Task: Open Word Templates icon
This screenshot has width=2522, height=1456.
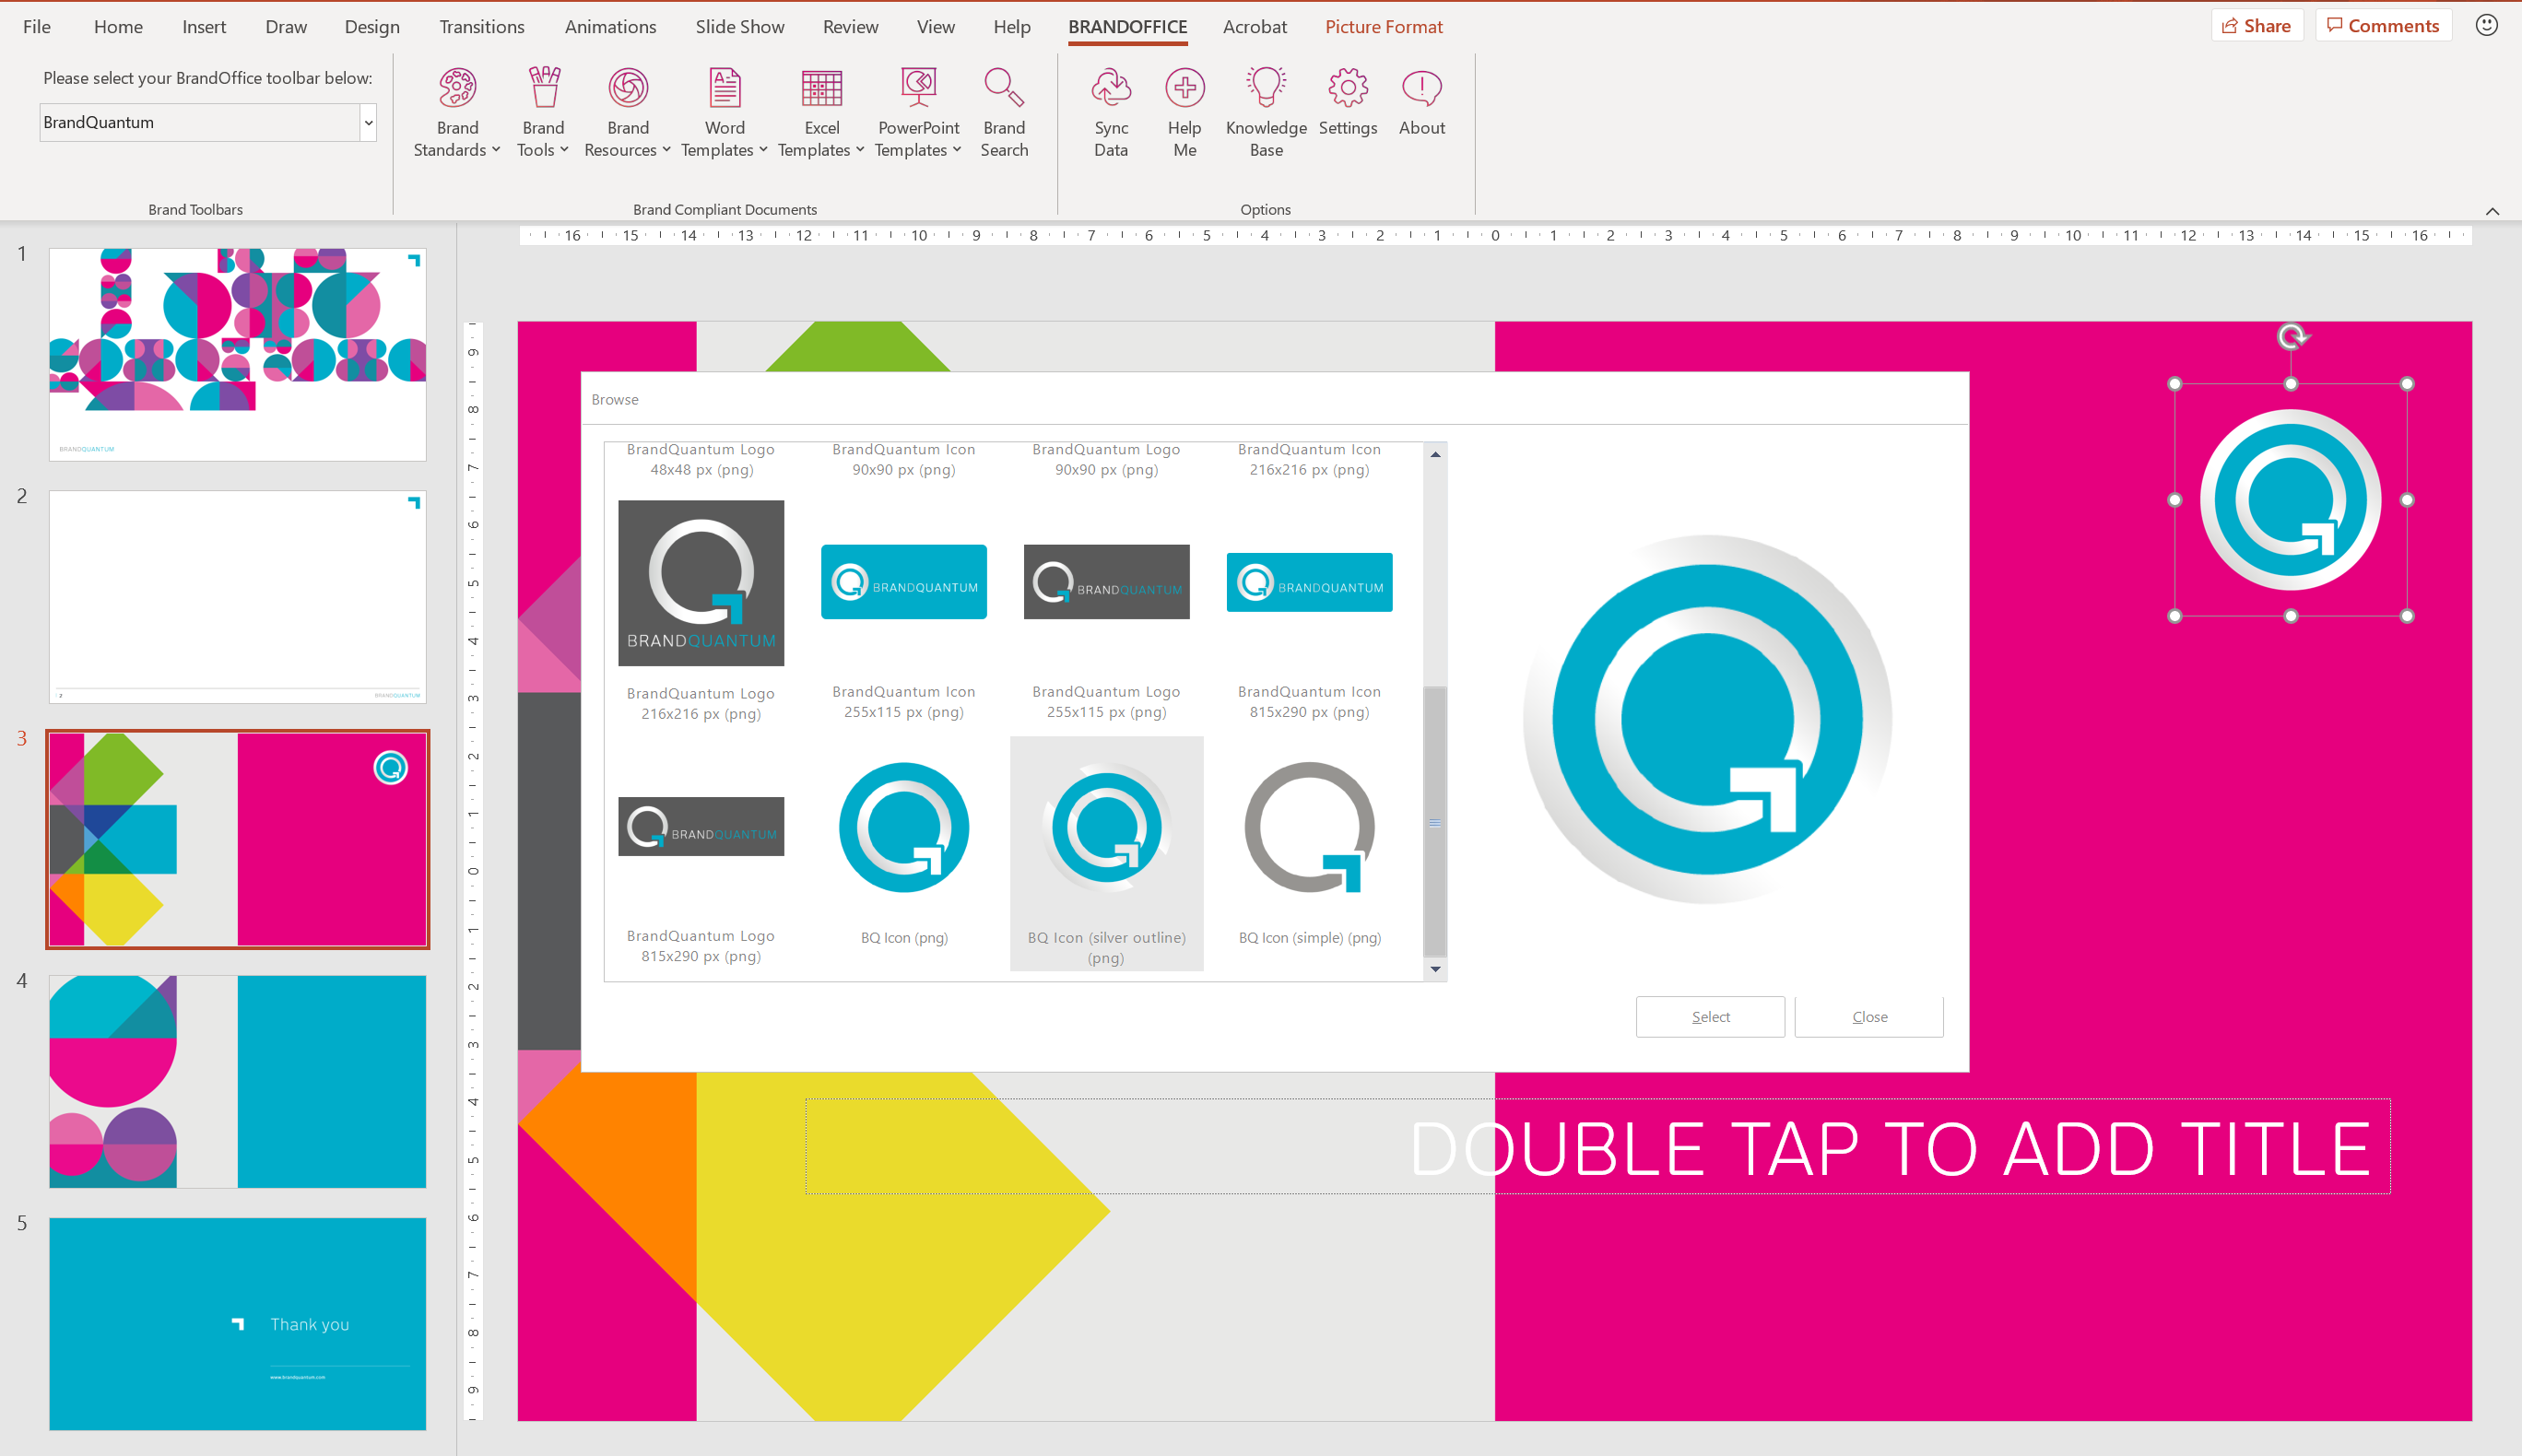Action: [724, 88]
